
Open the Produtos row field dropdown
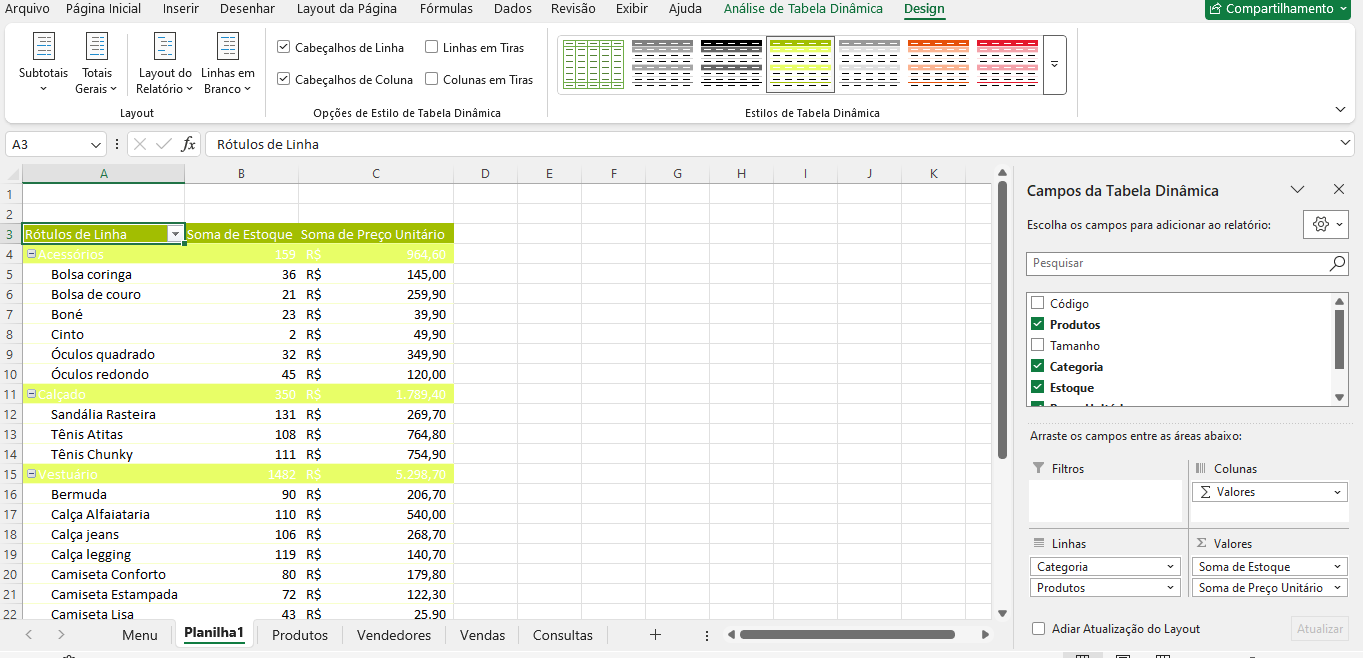pos(1171,588)
